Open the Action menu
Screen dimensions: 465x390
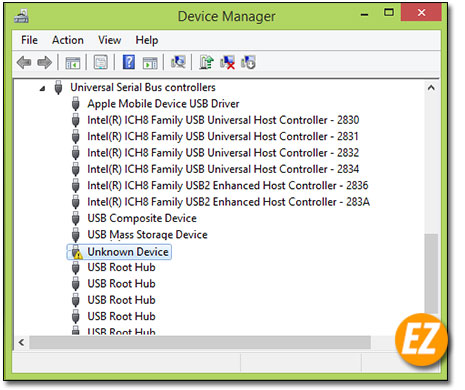click(68, 40)
